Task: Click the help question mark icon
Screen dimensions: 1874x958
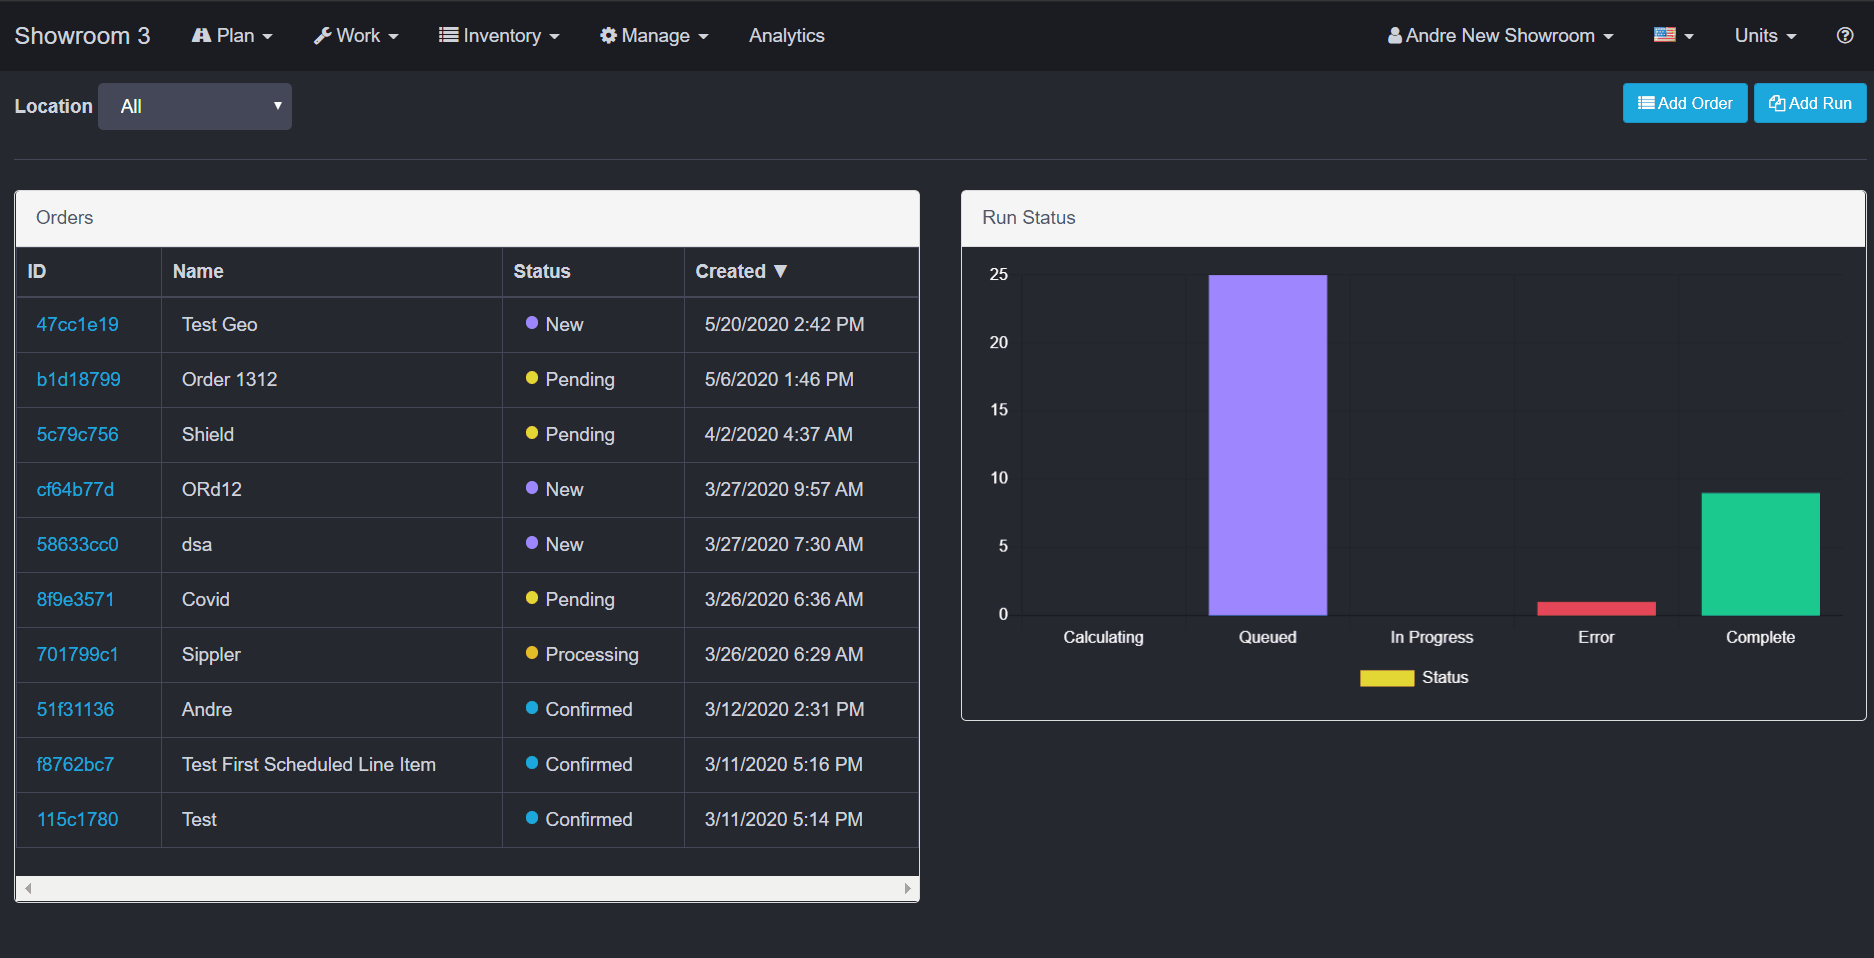Action: 1845,35
